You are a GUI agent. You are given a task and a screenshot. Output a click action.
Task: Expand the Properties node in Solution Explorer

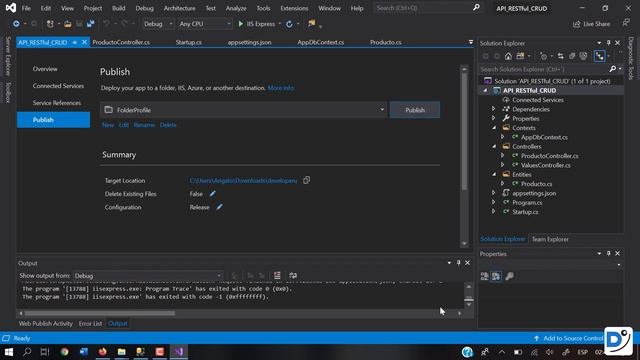[x=493, y=118]
